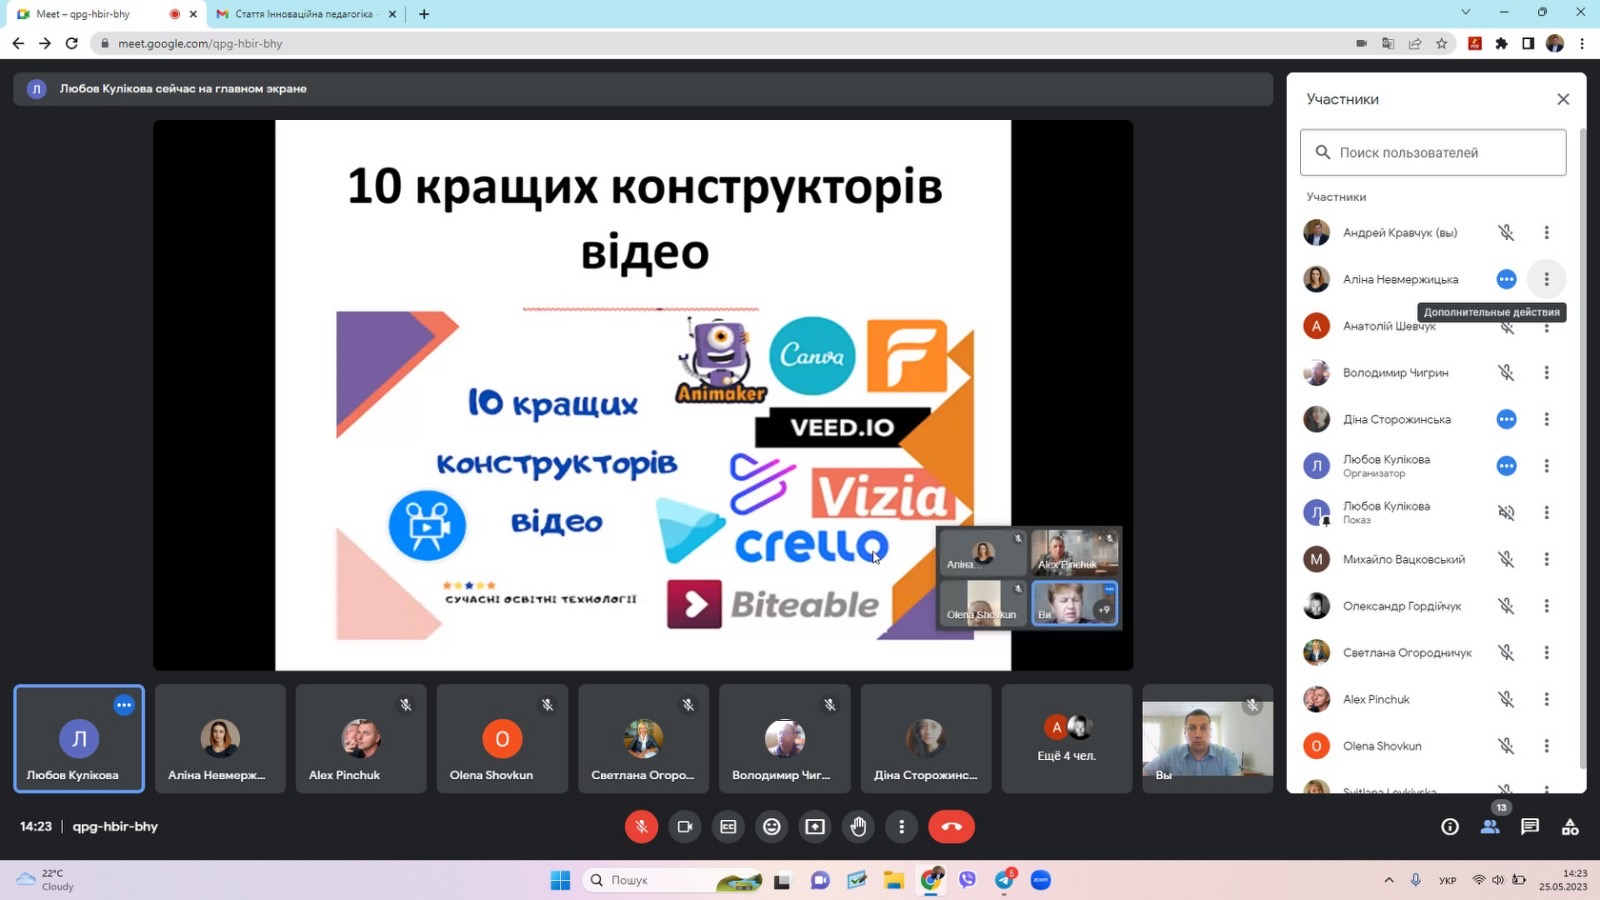Open the meeting details info icon
This screenshot has height=900, width=1600.
click(x=1450, y=827)
